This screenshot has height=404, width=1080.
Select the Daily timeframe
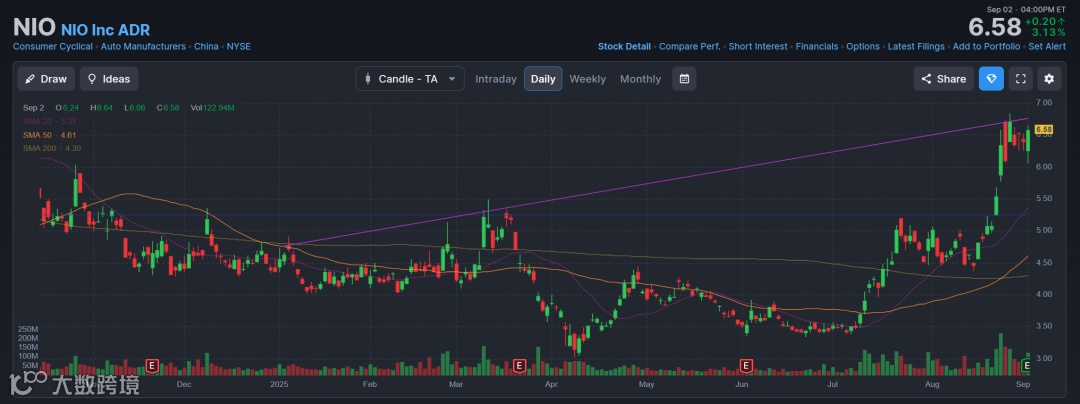[543, 78]
